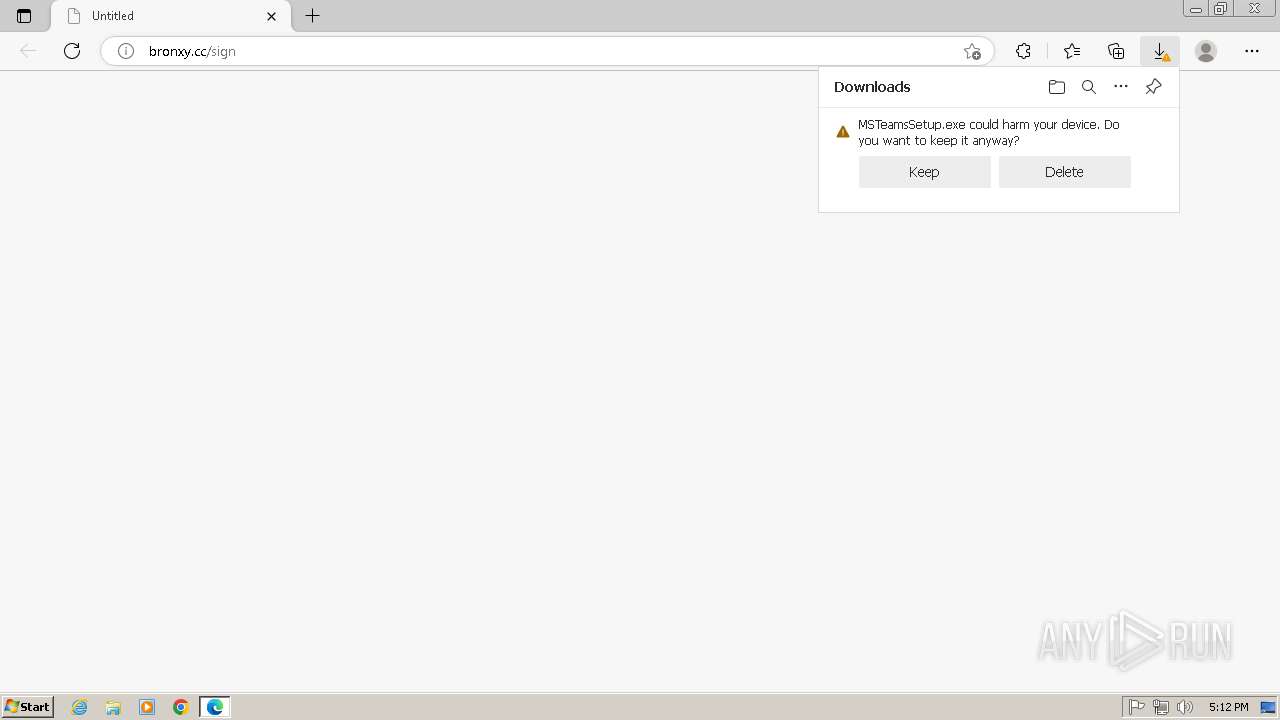The image size is (1280, 720).
Task: Click the 5:12 PM clock
Action: 1228,707
